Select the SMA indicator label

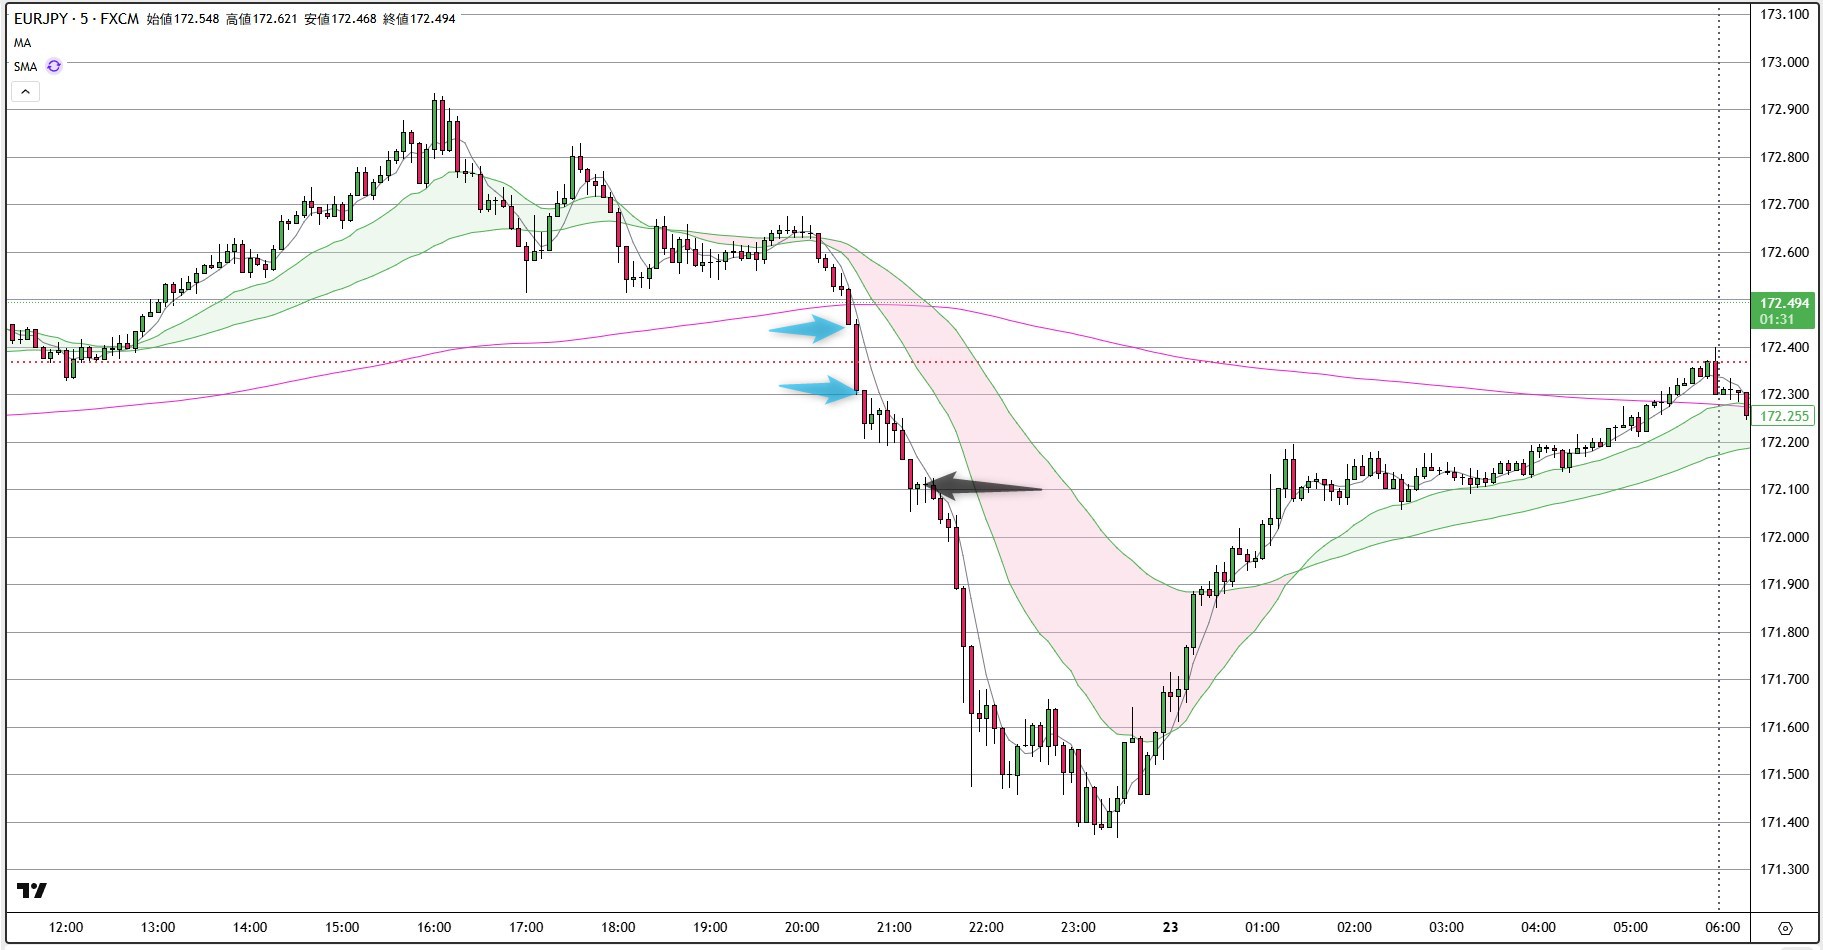click(x=25, y=66)
